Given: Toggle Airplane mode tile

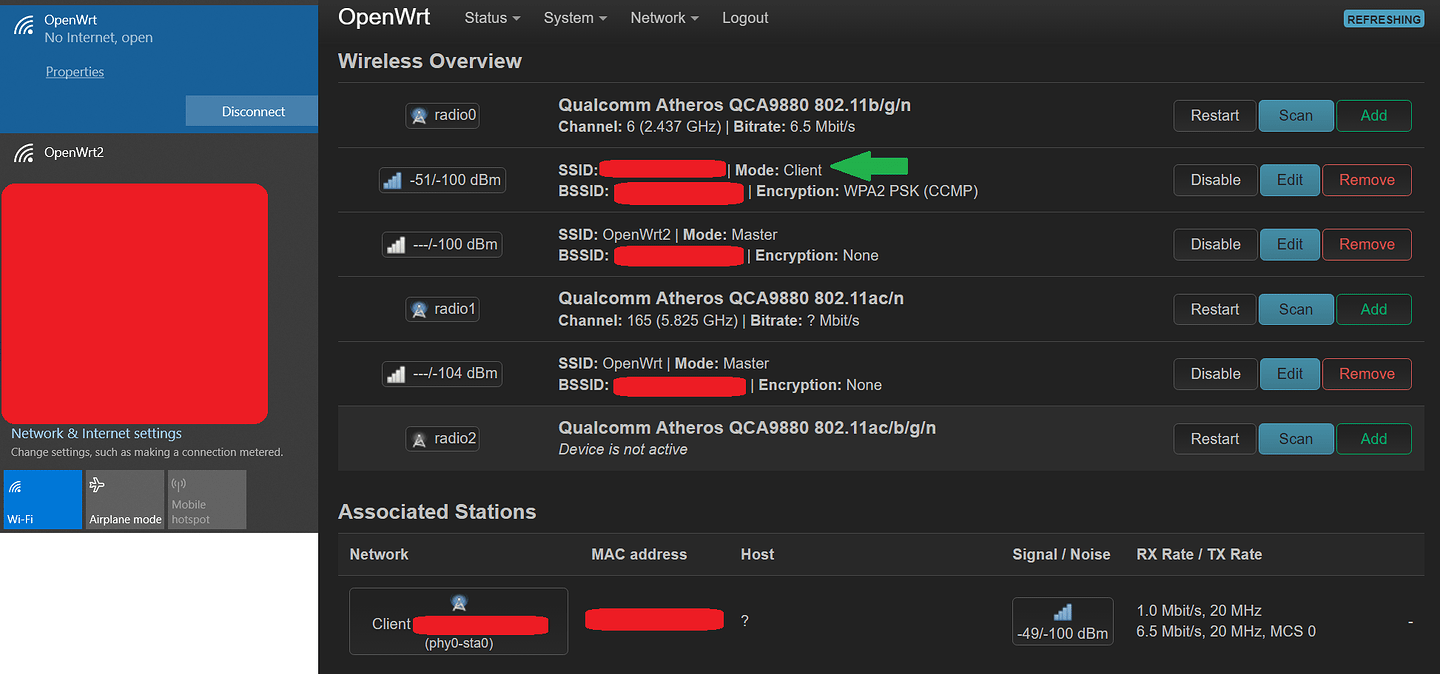Looking at the screenshot, I should [125, 499].
